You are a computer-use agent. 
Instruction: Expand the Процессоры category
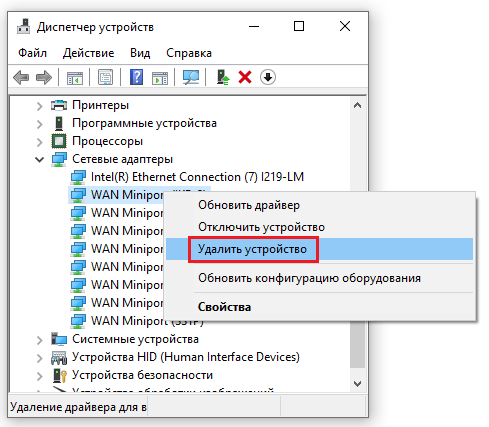(x=40, y=142)
